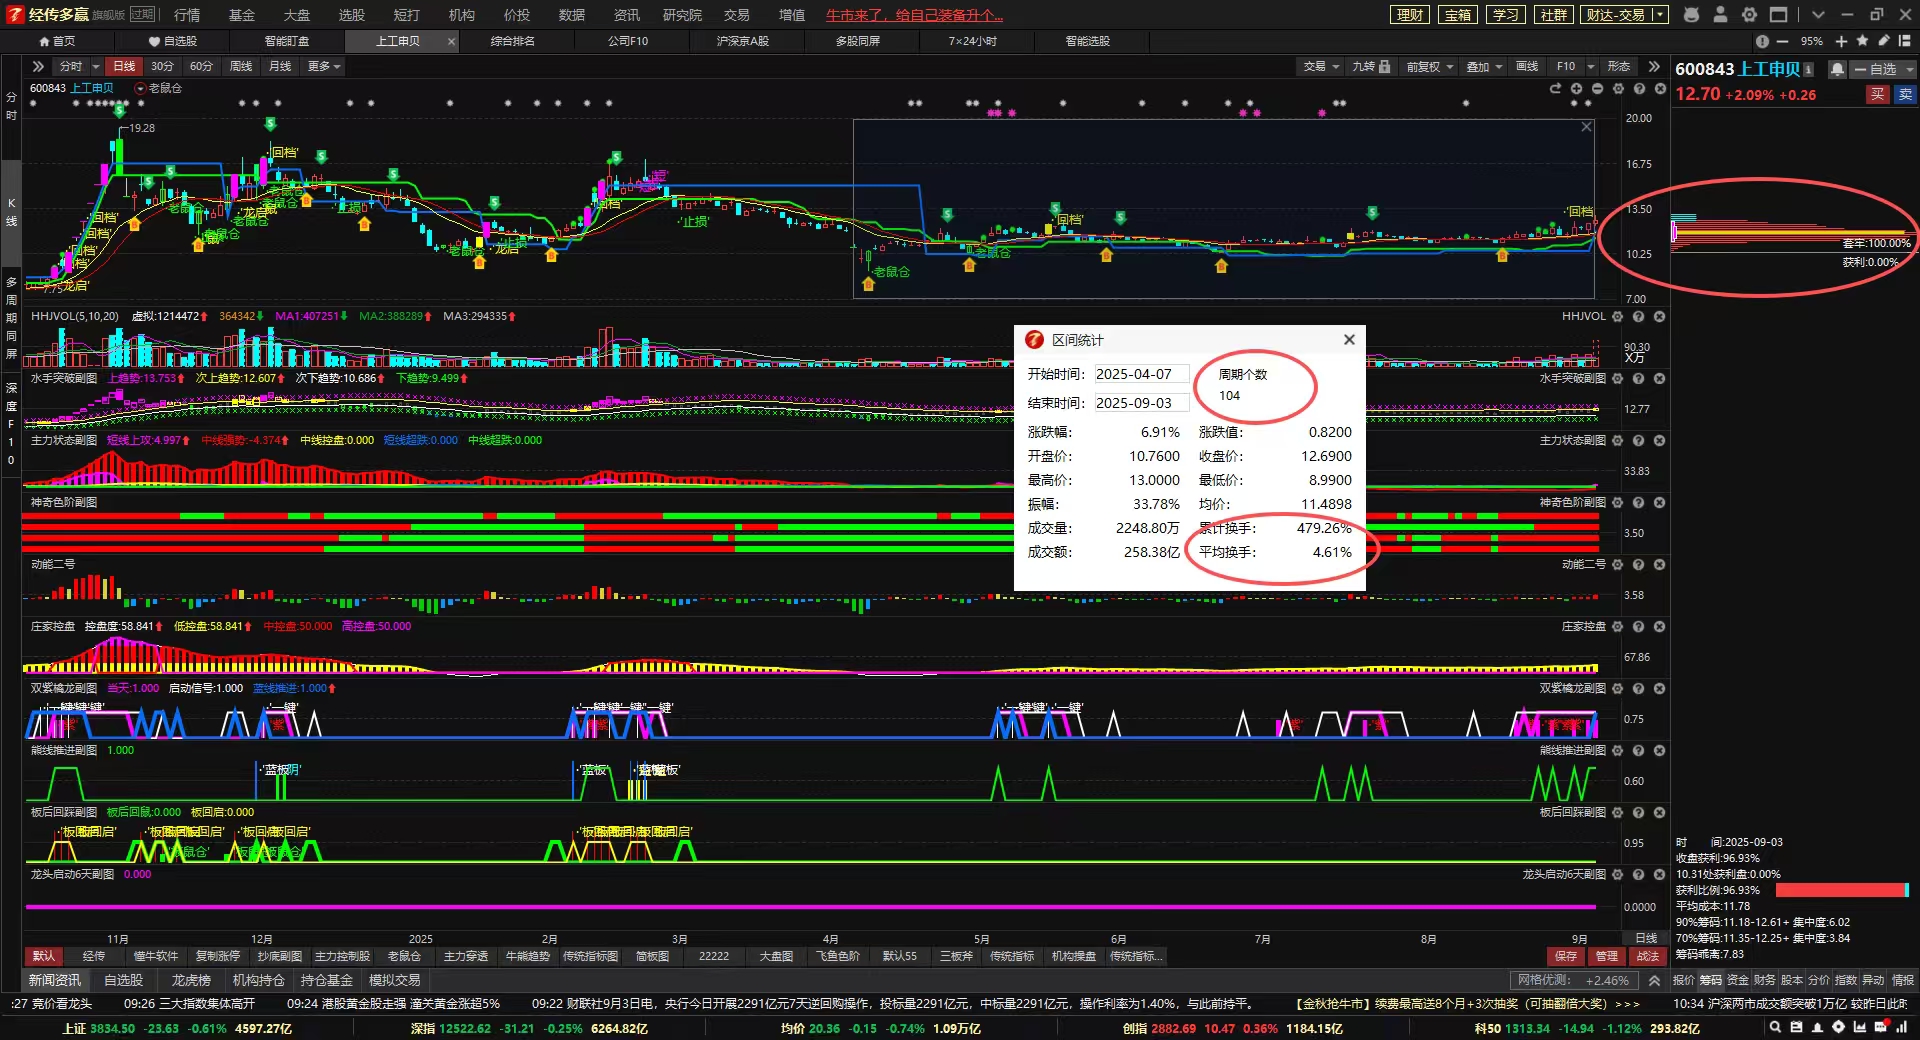Open the 研究院 menu
The height and width of the screenshot is (1040, 1920).
[x=682, y=15]
